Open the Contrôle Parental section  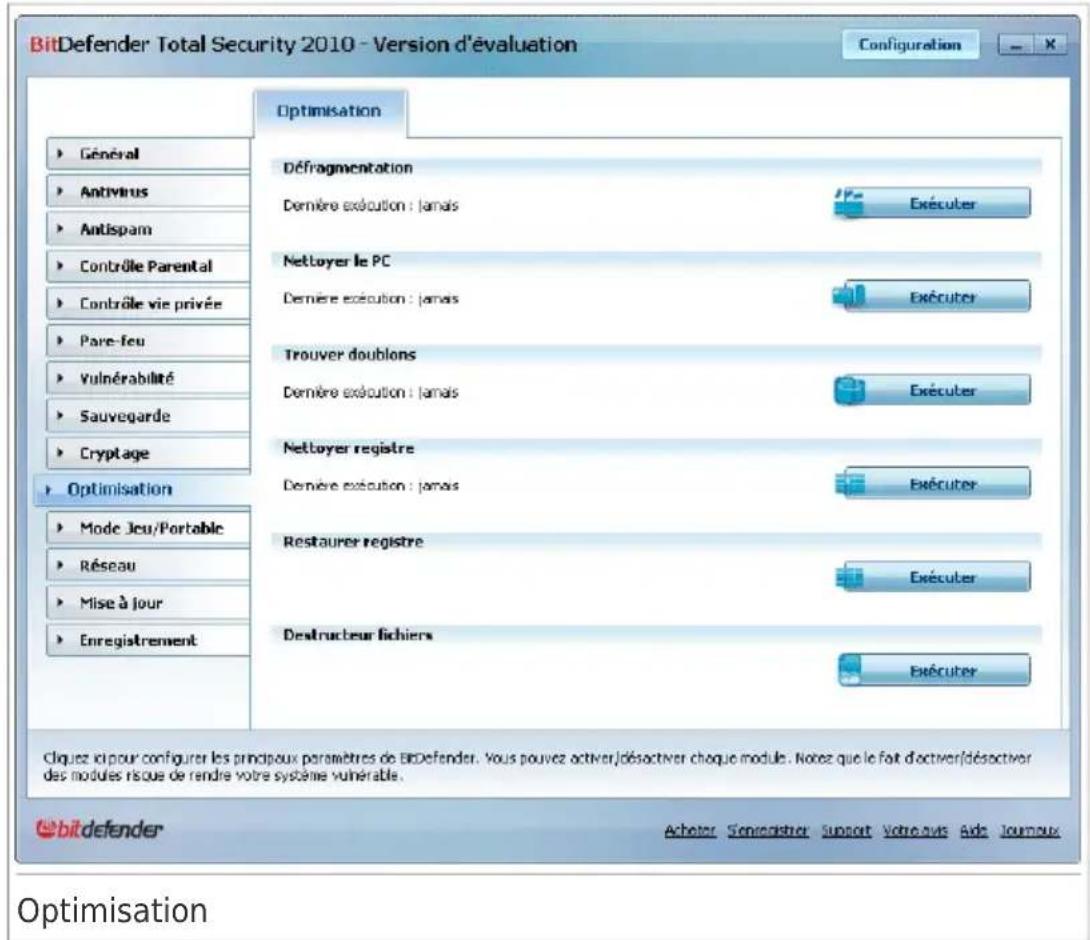point(148,266)
